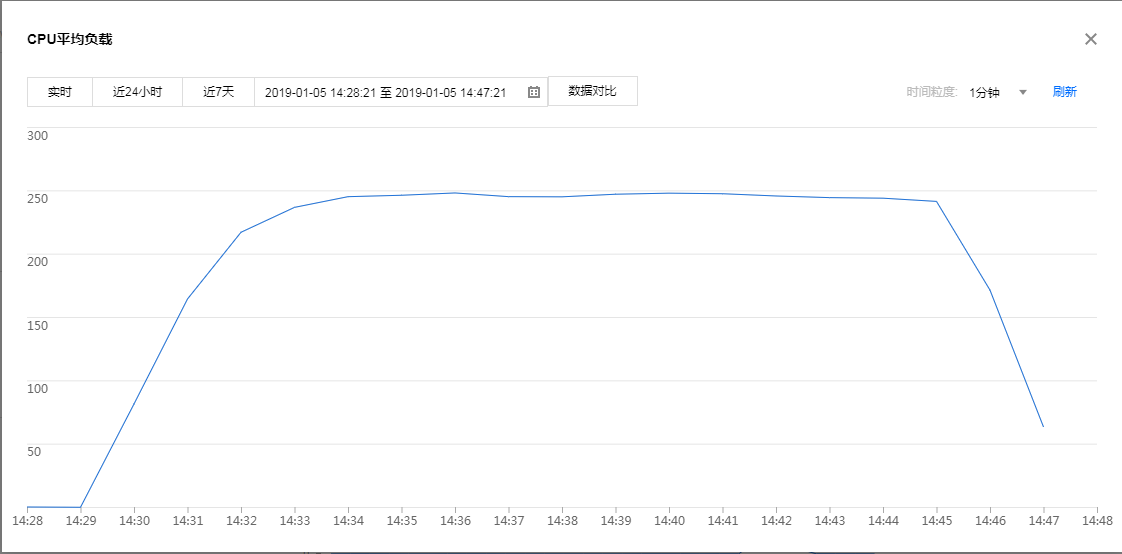Viewport: 1122px width, 554px height.
Task: Click the 时间粒度 label
Action: [x=932, y=92]
